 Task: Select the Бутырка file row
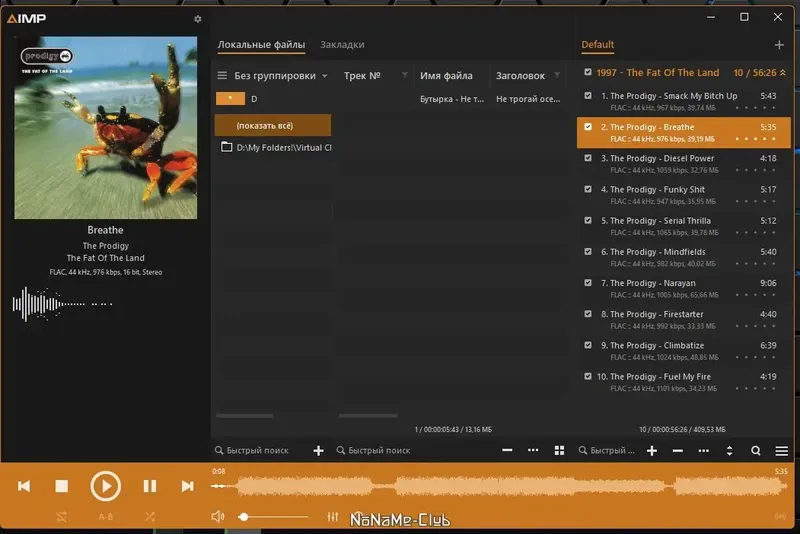tap(452, 99)
